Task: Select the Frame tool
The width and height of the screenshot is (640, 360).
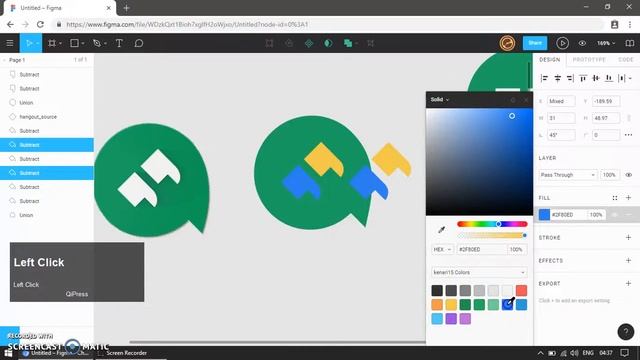Action: (52, 43)
